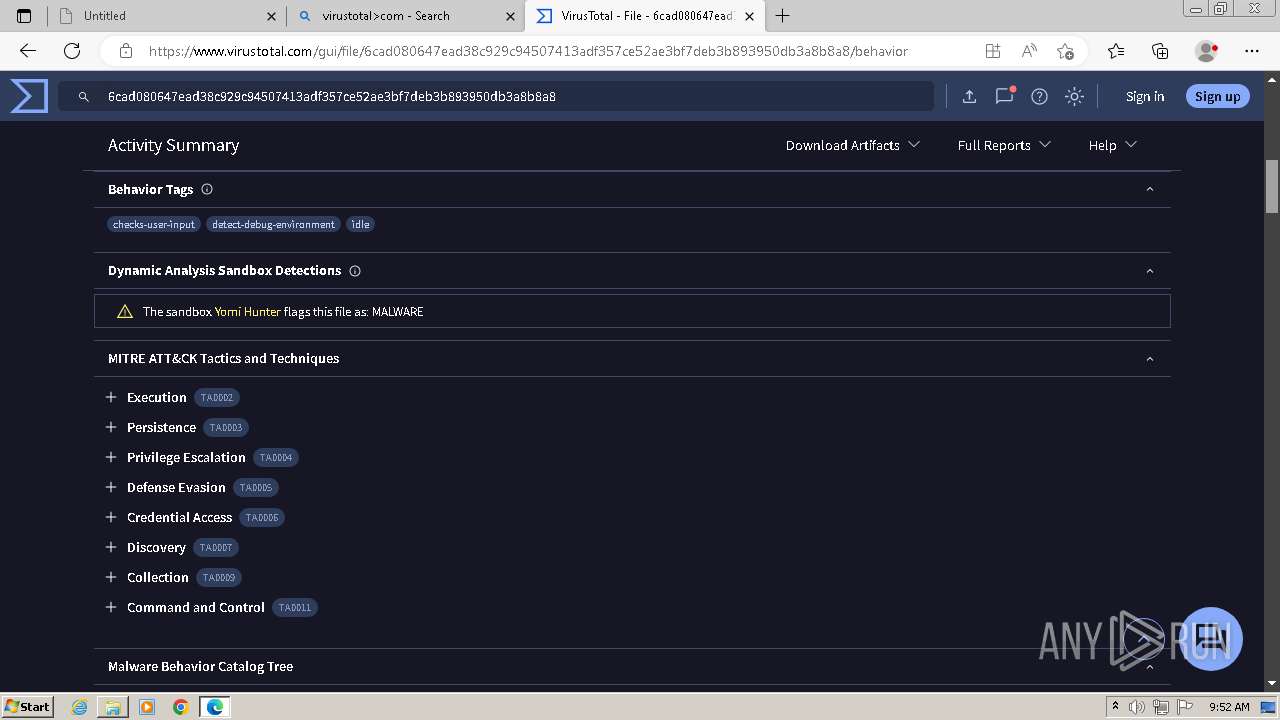This screenshot has height=720, width=1280.
Task: Collapse the Behavior Tags section
Action: tap(1150, 189)
